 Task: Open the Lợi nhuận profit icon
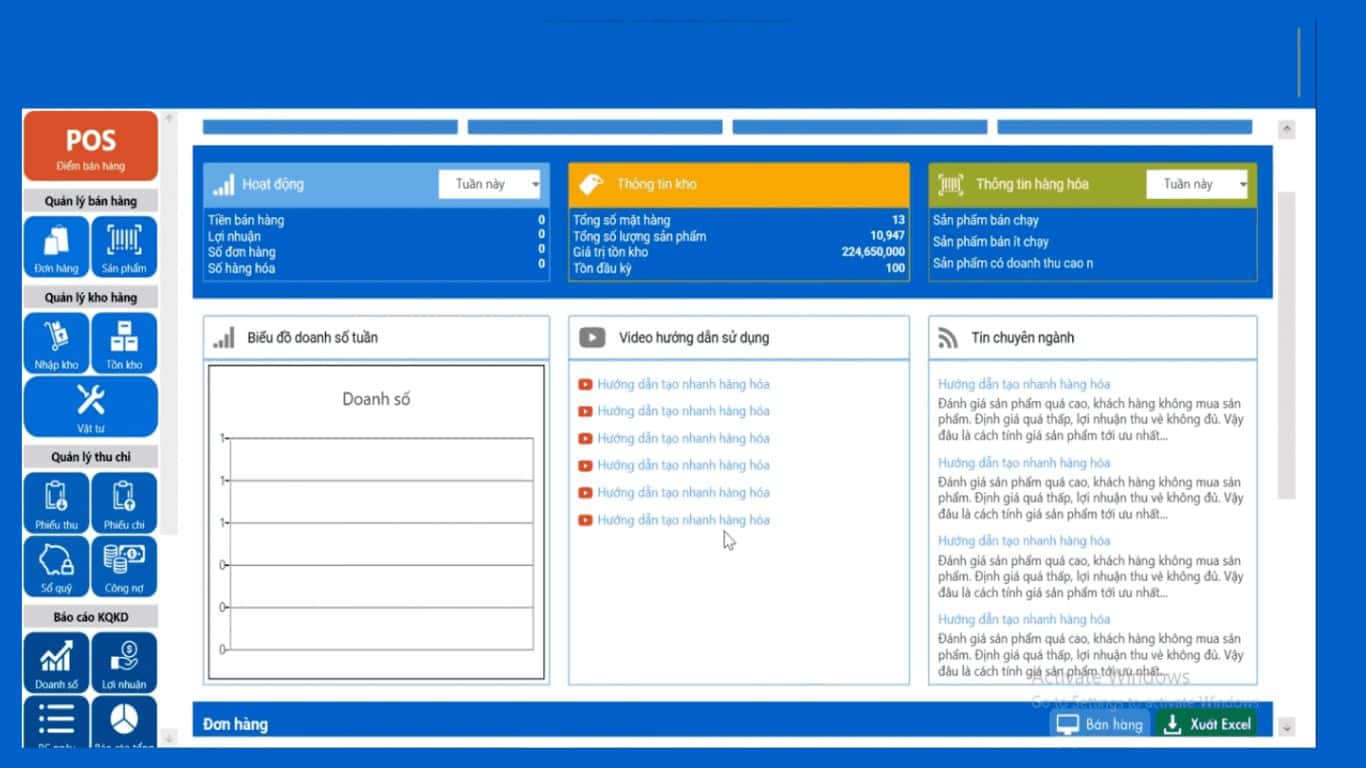(x=124, y=662)
